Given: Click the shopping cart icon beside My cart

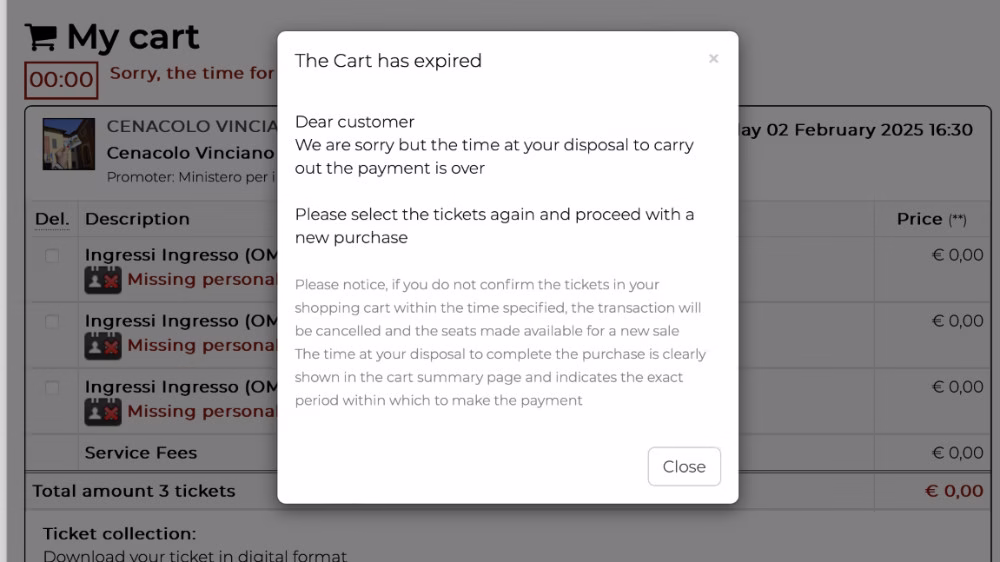Looking at the screenshot, I should [40, 38].
